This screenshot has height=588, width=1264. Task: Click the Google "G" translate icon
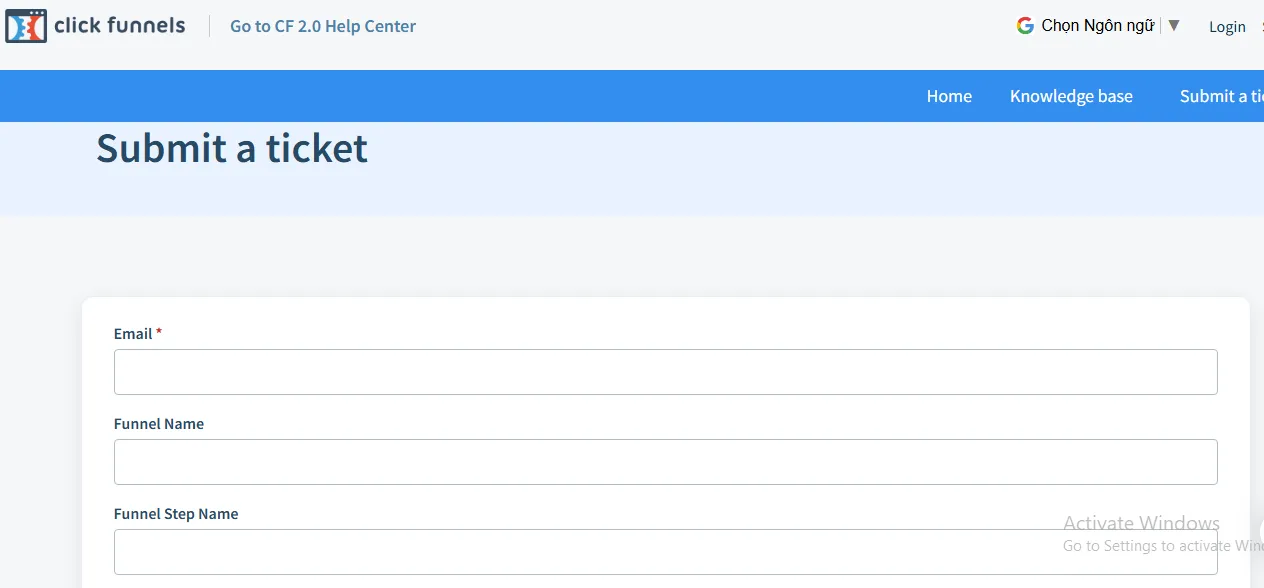pyautogui.click(x=1025, y=26)
